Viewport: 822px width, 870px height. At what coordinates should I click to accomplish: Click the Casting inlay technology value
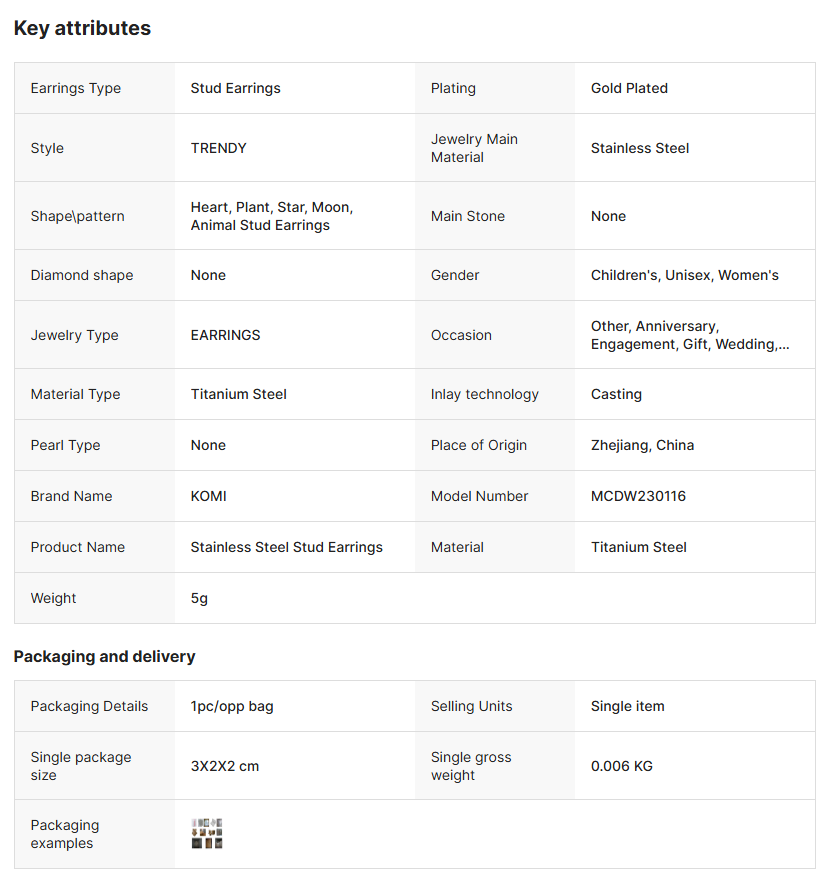pyautogui.click(x=616, y=394)
